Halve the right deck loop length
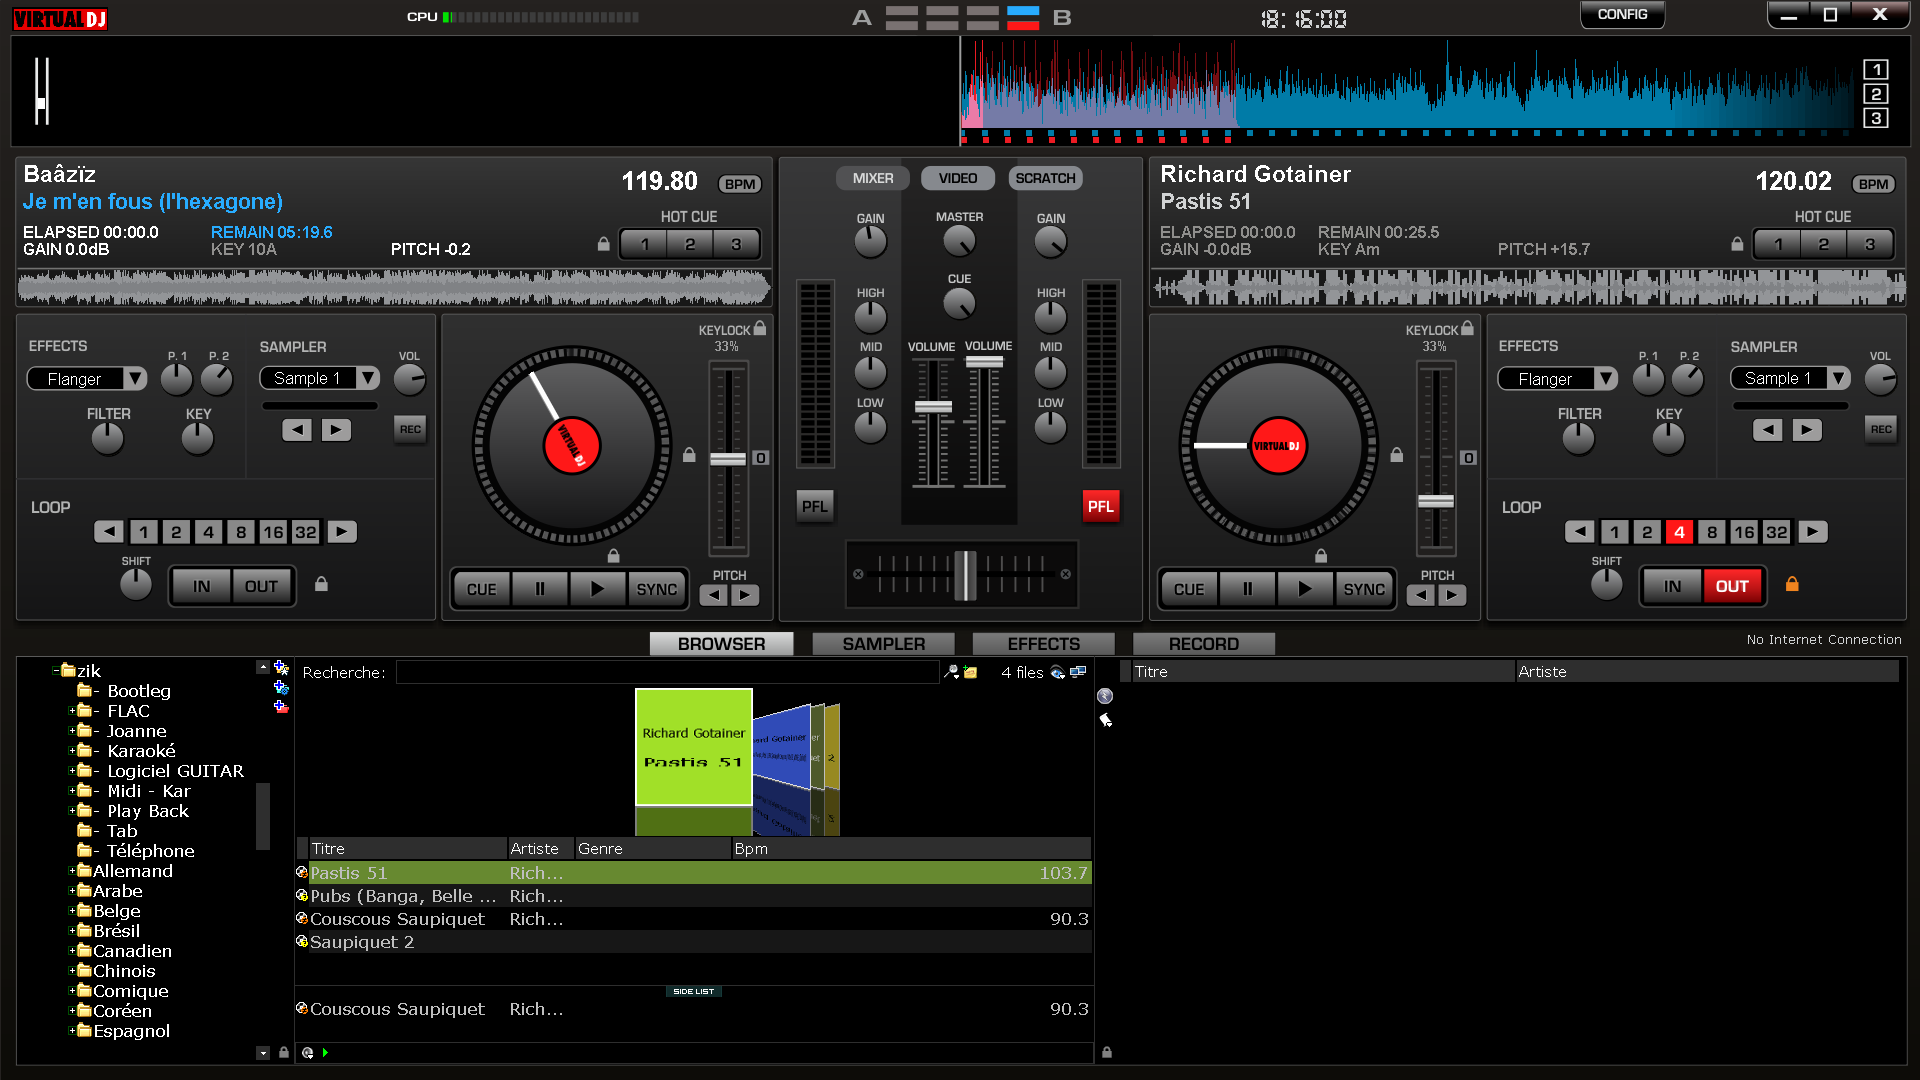Screen dimensions: 1920x1080 click(1580, 532)
